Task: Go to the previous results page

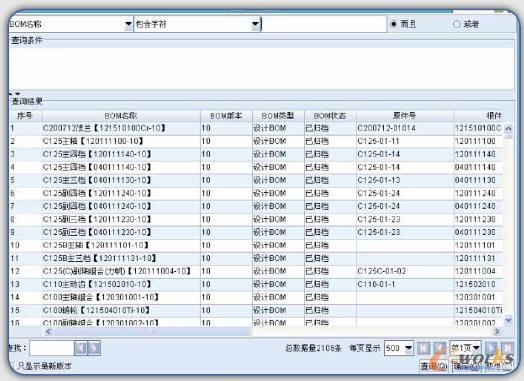Action: [439, 348]
